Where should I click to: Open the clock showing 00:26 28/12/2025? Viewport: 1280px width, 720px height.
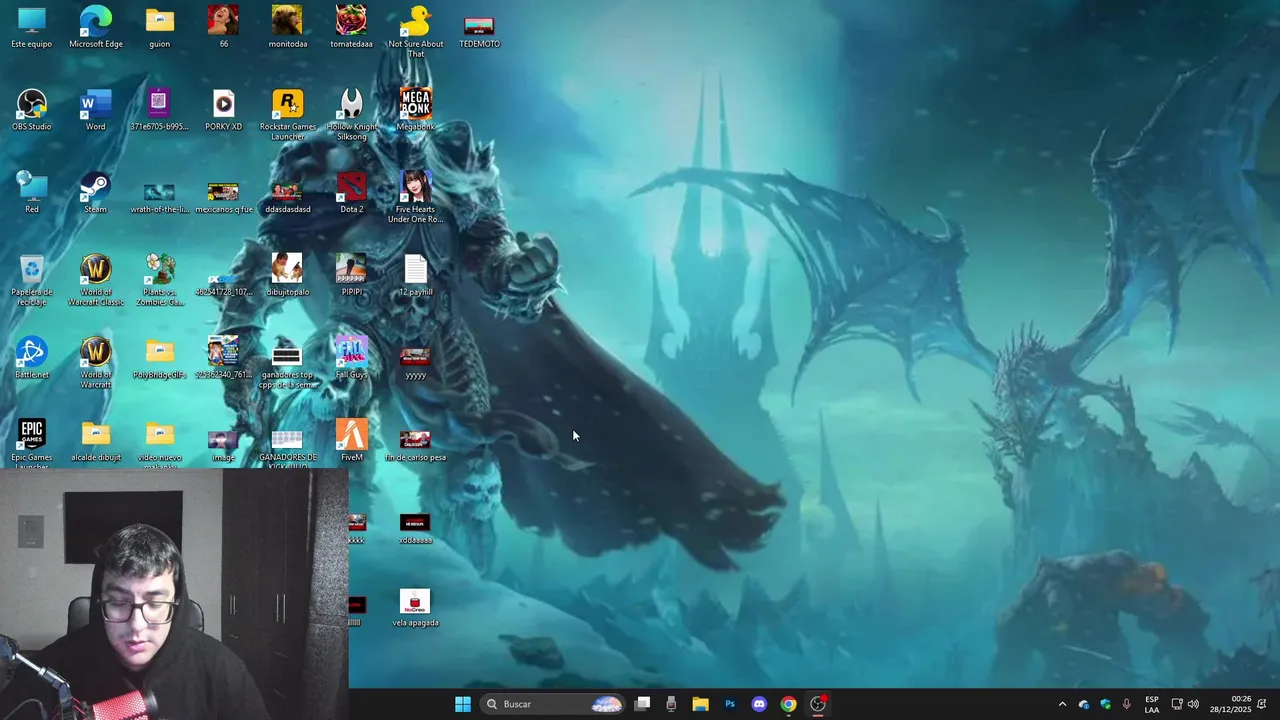click(x=1230, y=704)
